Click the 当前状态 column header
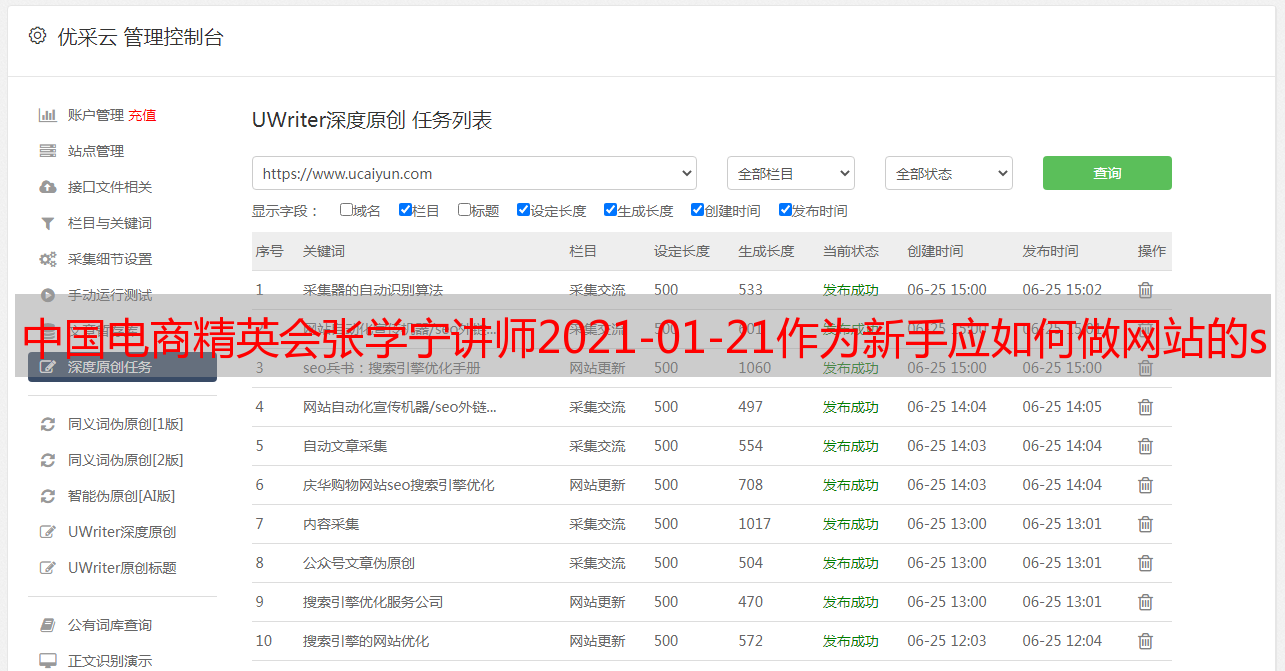The height and width of the screenshot is (671, 1285). (x=851, y=251)
